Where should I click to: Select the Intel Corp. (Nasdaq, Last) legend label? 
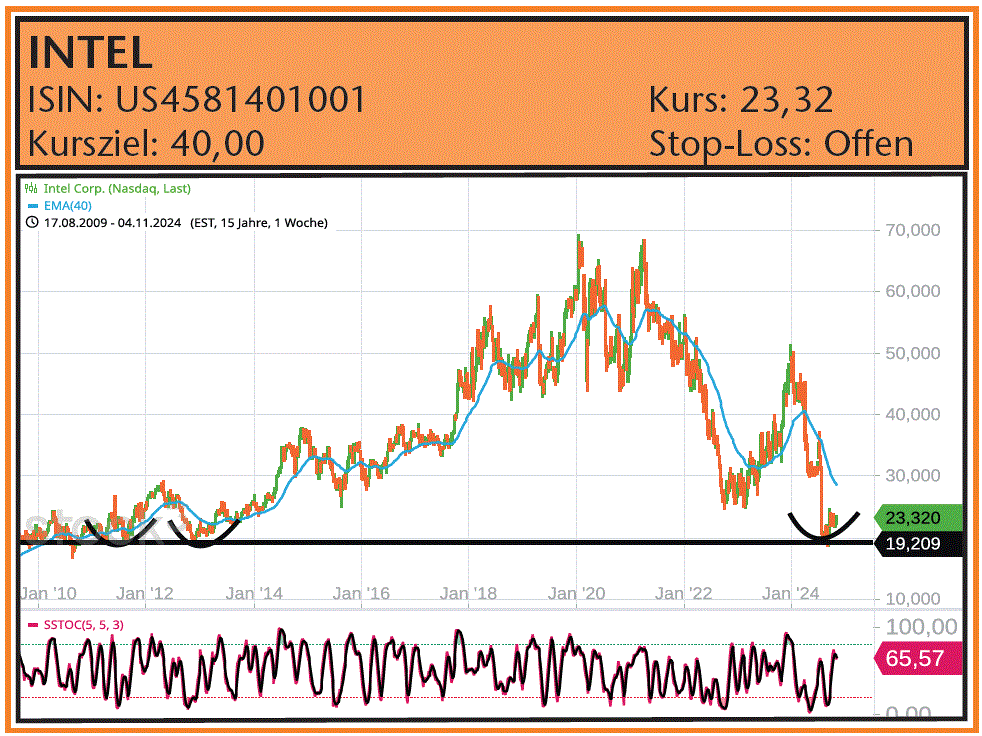pos(116,188)
